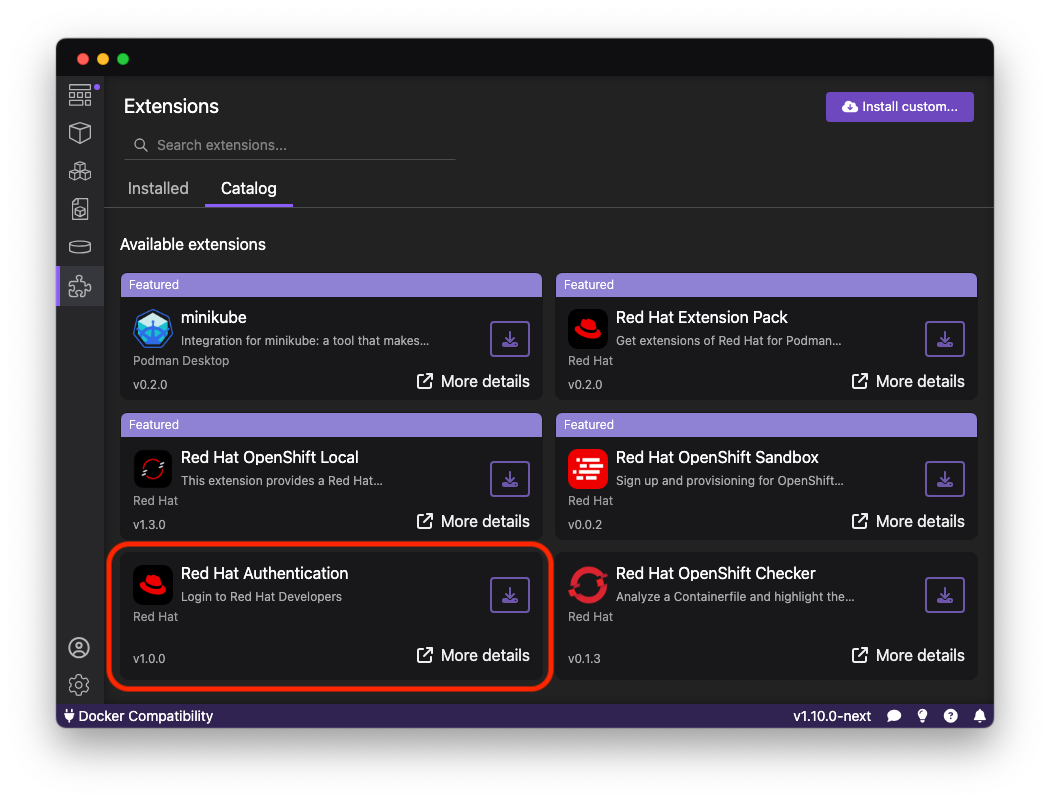1050x802 pixels.
Task: Open More details for Red Hat OpenShift Checker
Action: [x=907, y=655]
